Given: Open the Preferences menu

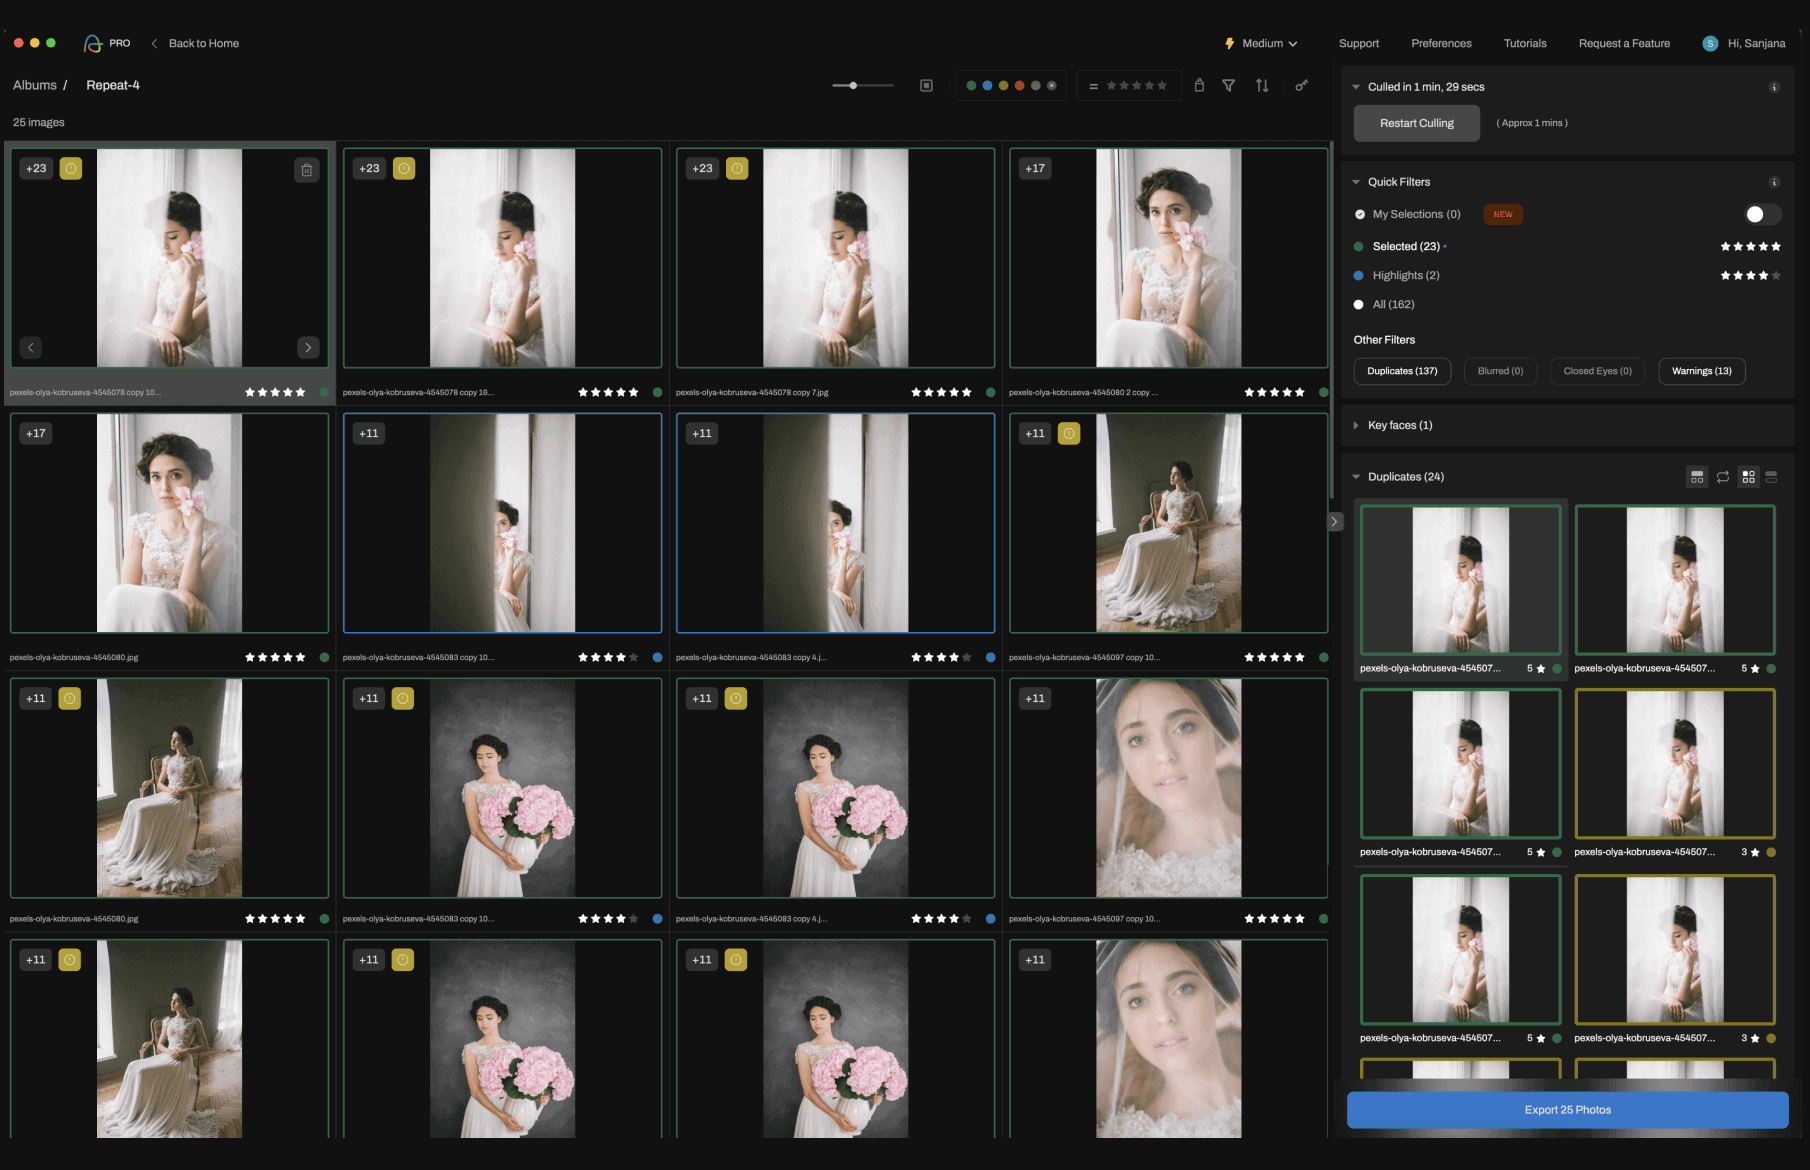Looking at the screenshot, I should [1441, 44].
